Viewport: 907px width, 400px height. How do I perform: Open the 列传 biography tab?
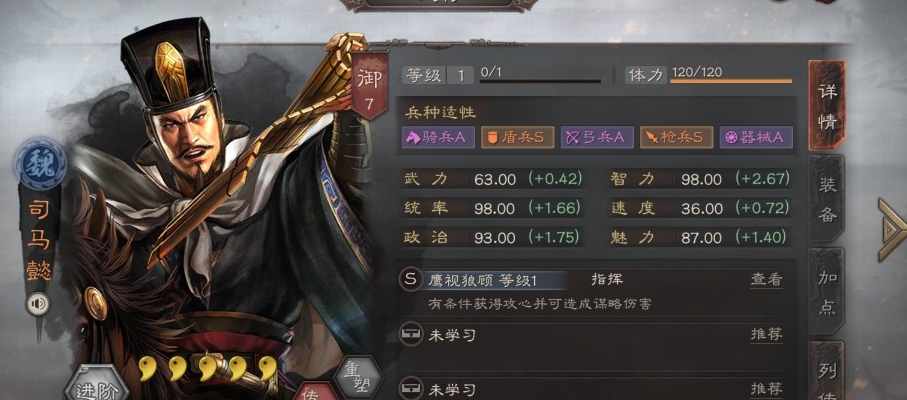click(827, 373)
